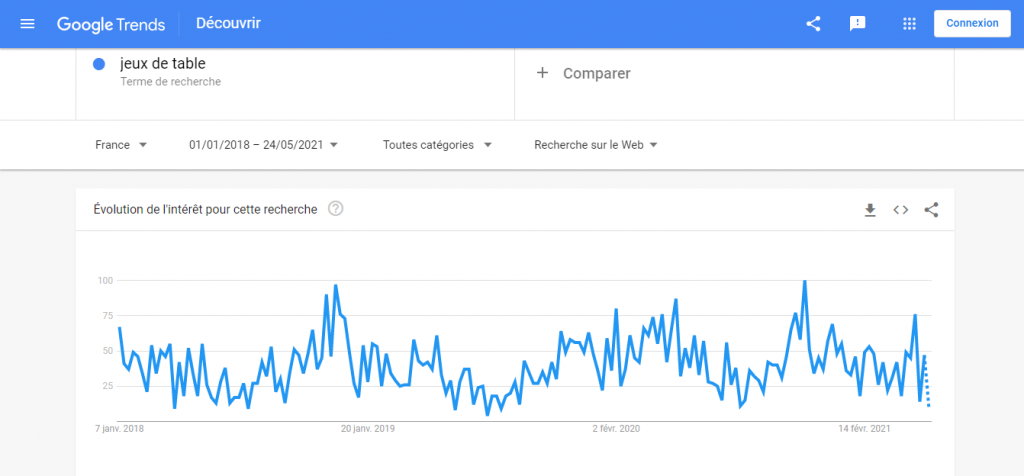Click the Comparer add term field
The height and width of the screenshot is (476, 1024).
(x=596, y=73)
